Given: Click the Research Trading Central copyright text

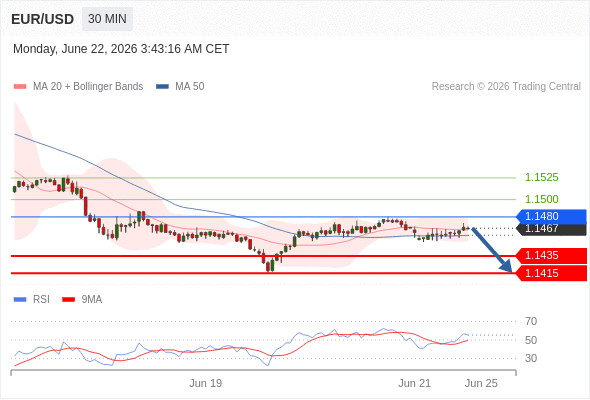Looking at the screenshot, I should click(x=506, y=87).
